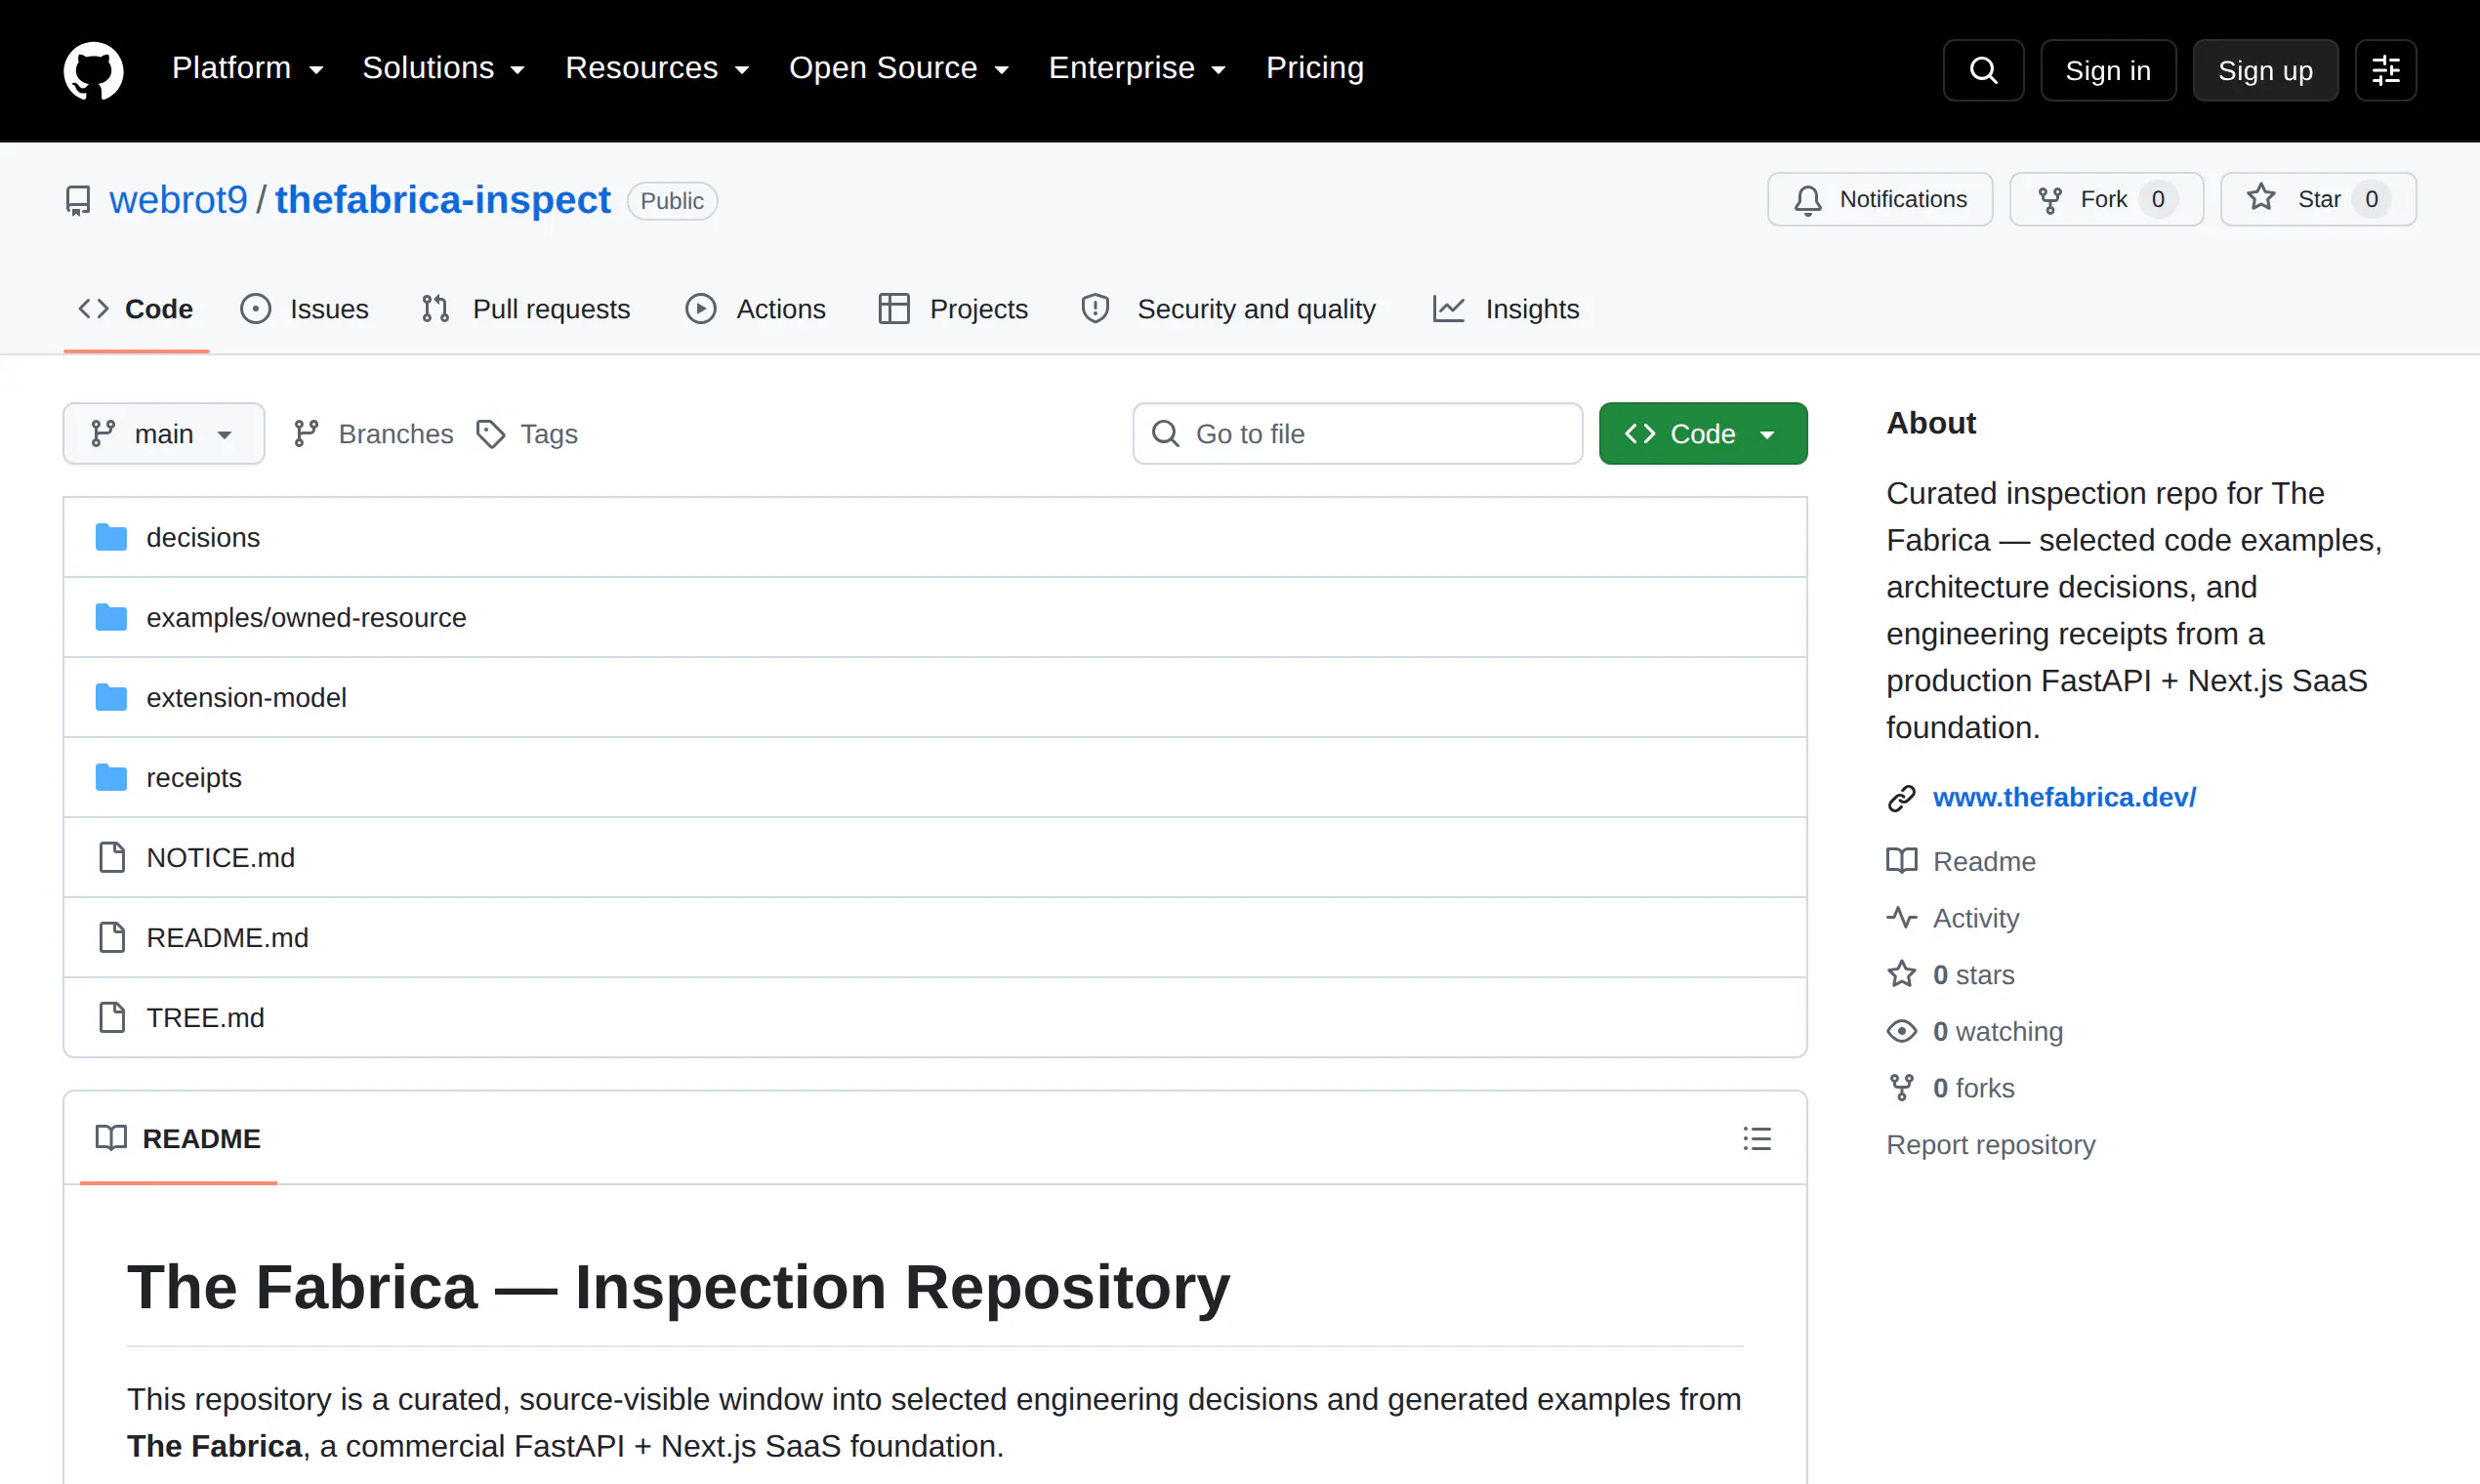Click the TREE.md file icon
The height and width of the screenshot is (1484, 2480).
tap(112, 1017)
